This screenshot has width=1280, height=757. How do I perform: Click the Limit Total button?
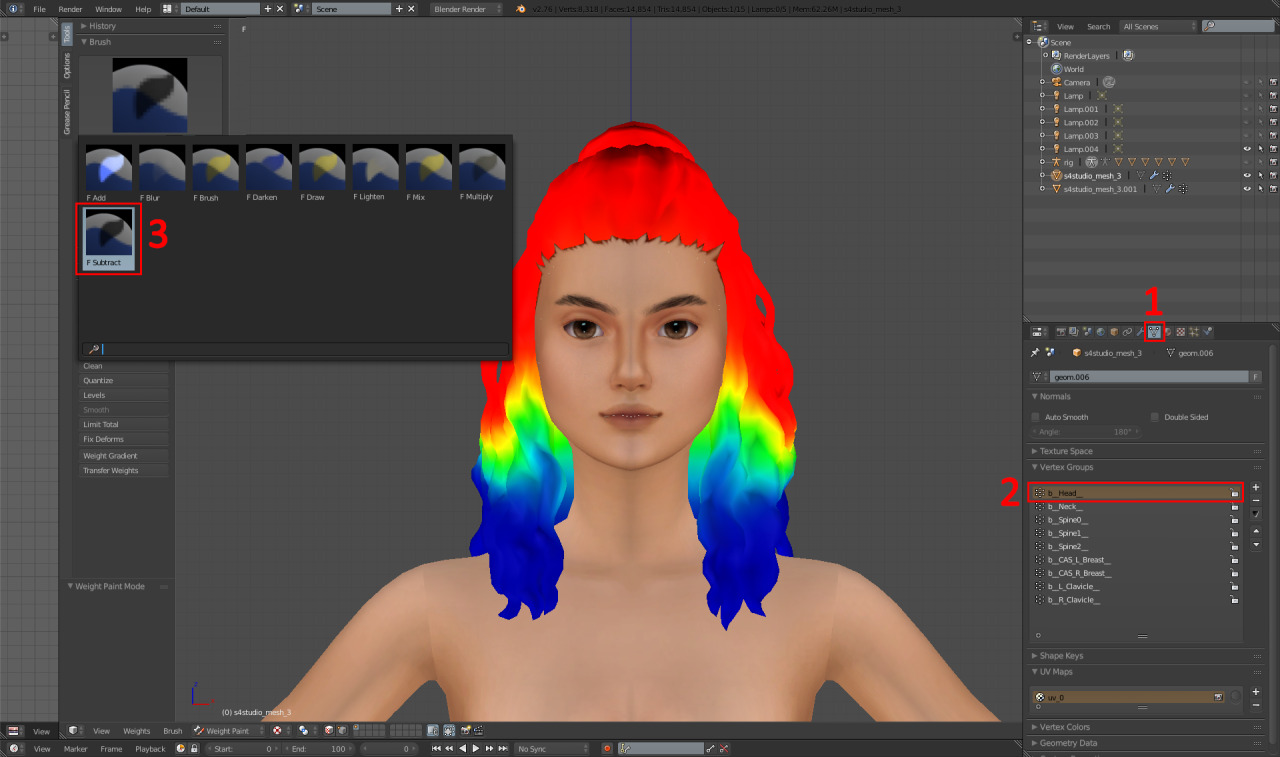[x=124, y=424]
